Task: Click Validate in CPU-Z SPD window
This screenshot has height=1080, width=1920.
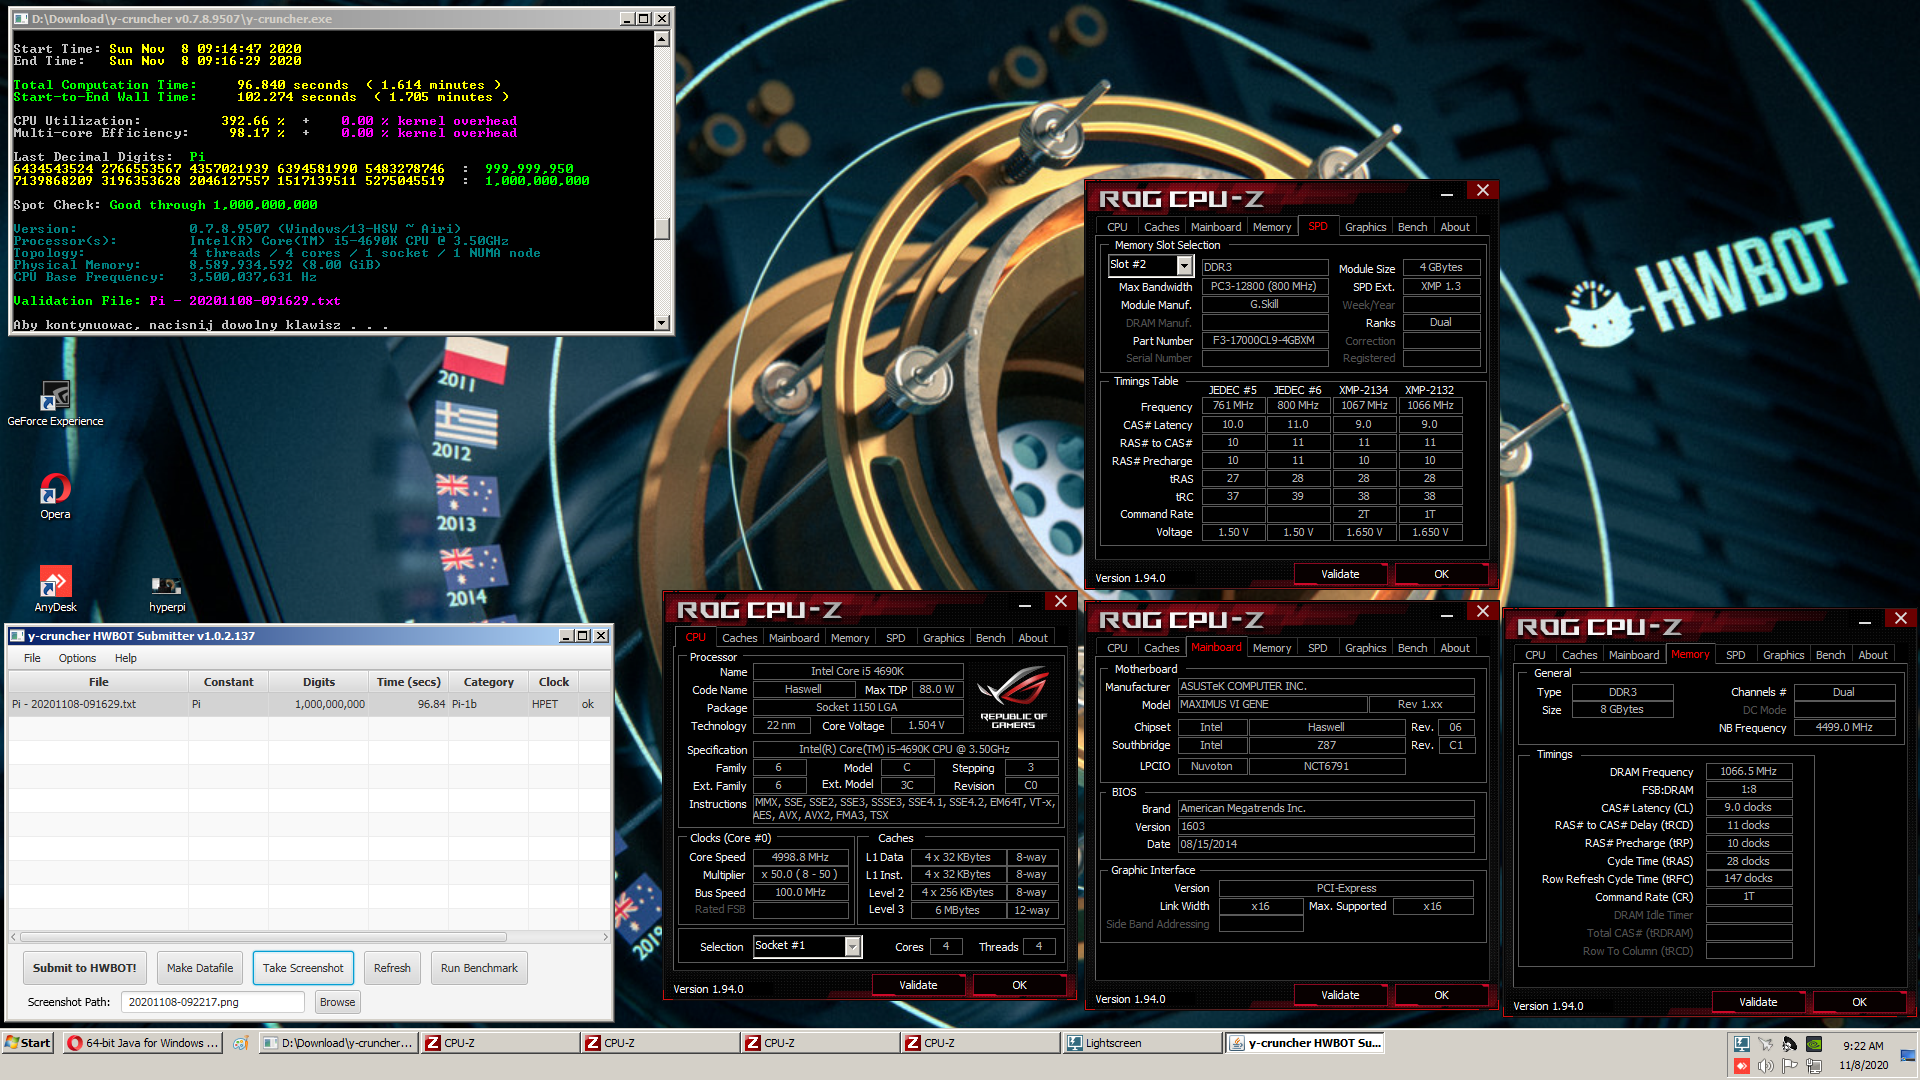Action: pos(1340,574)
